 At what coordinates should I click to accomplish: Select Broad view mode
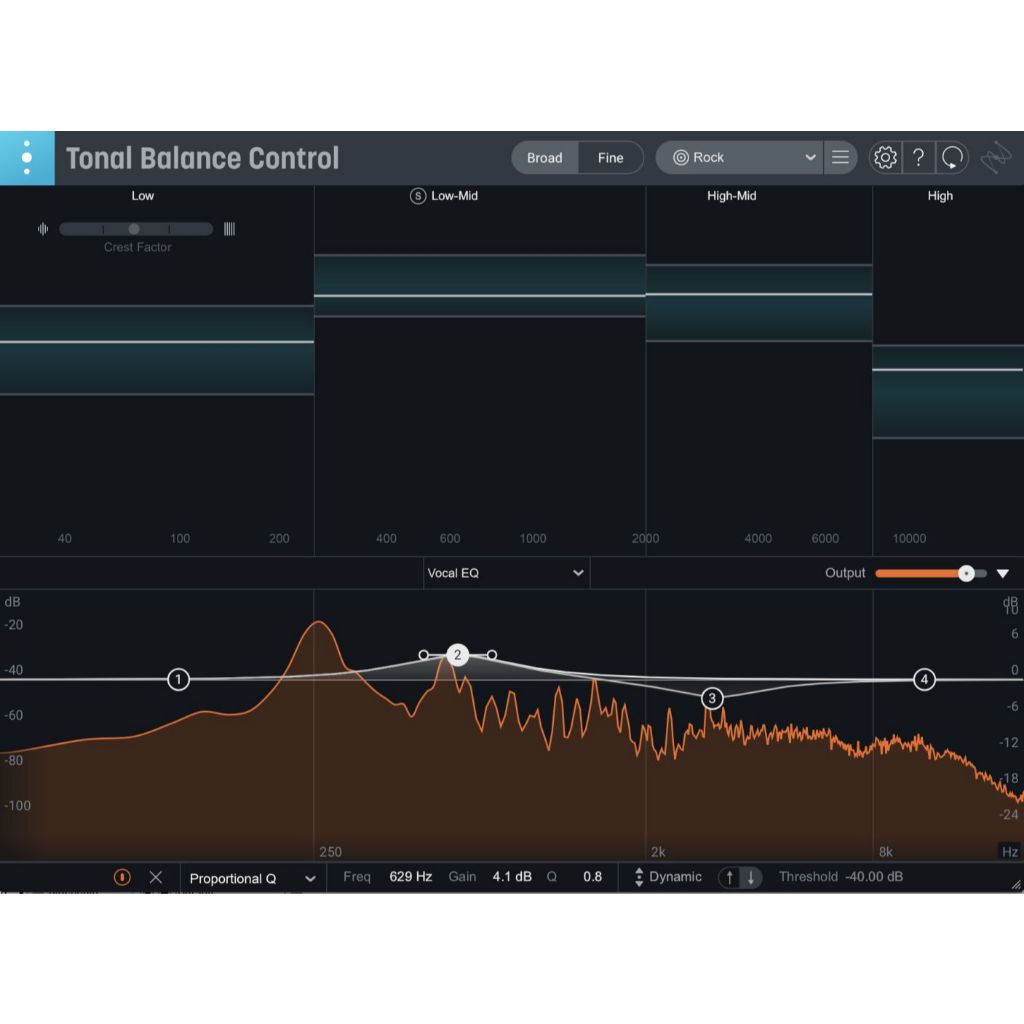544,157
